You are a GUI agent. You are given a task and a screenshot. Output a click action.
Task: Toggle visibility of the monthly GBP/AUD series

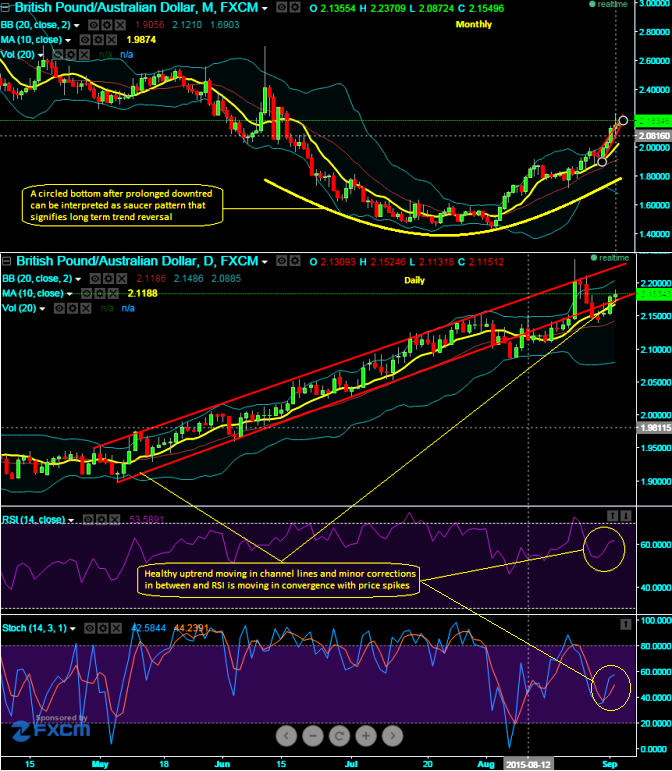(281, 7)
